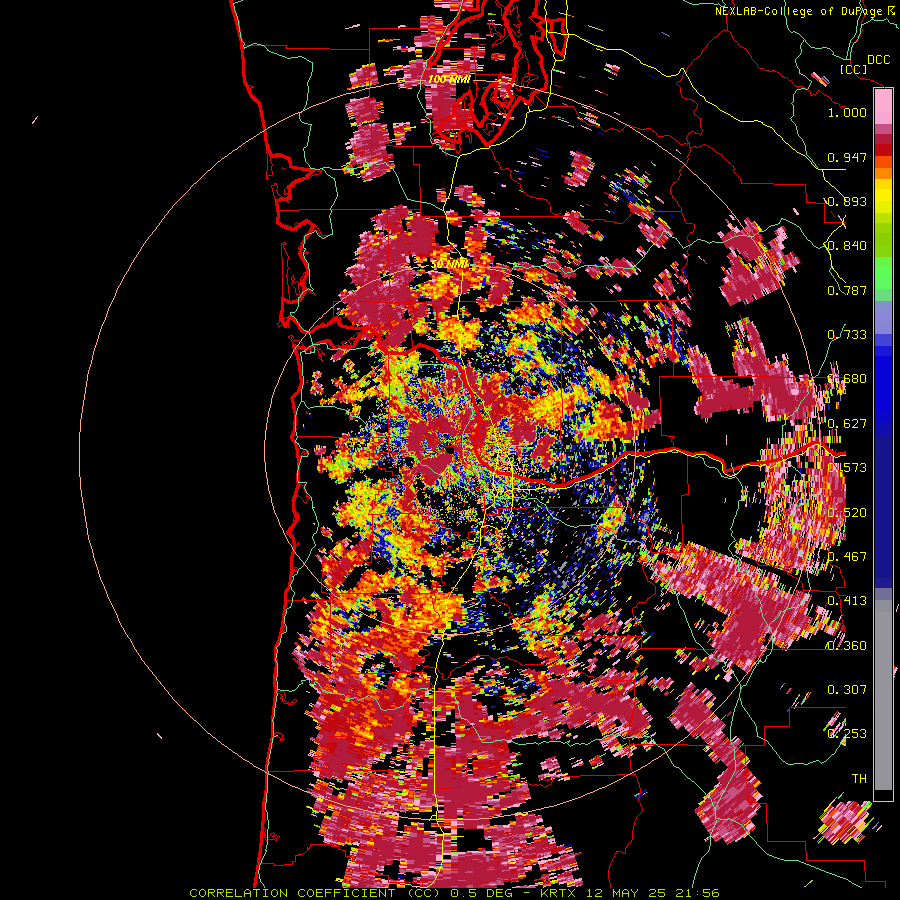This screenshot has height=900, width=900.
Task: Click the 50 NMI range ring label
Action: (449, 264)
